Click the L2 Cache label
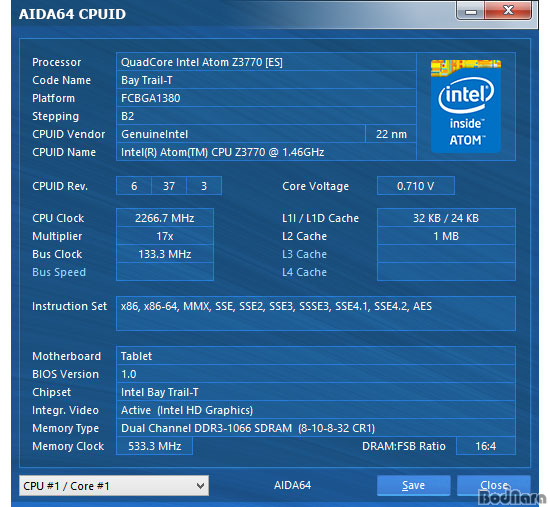 (304, 236)
